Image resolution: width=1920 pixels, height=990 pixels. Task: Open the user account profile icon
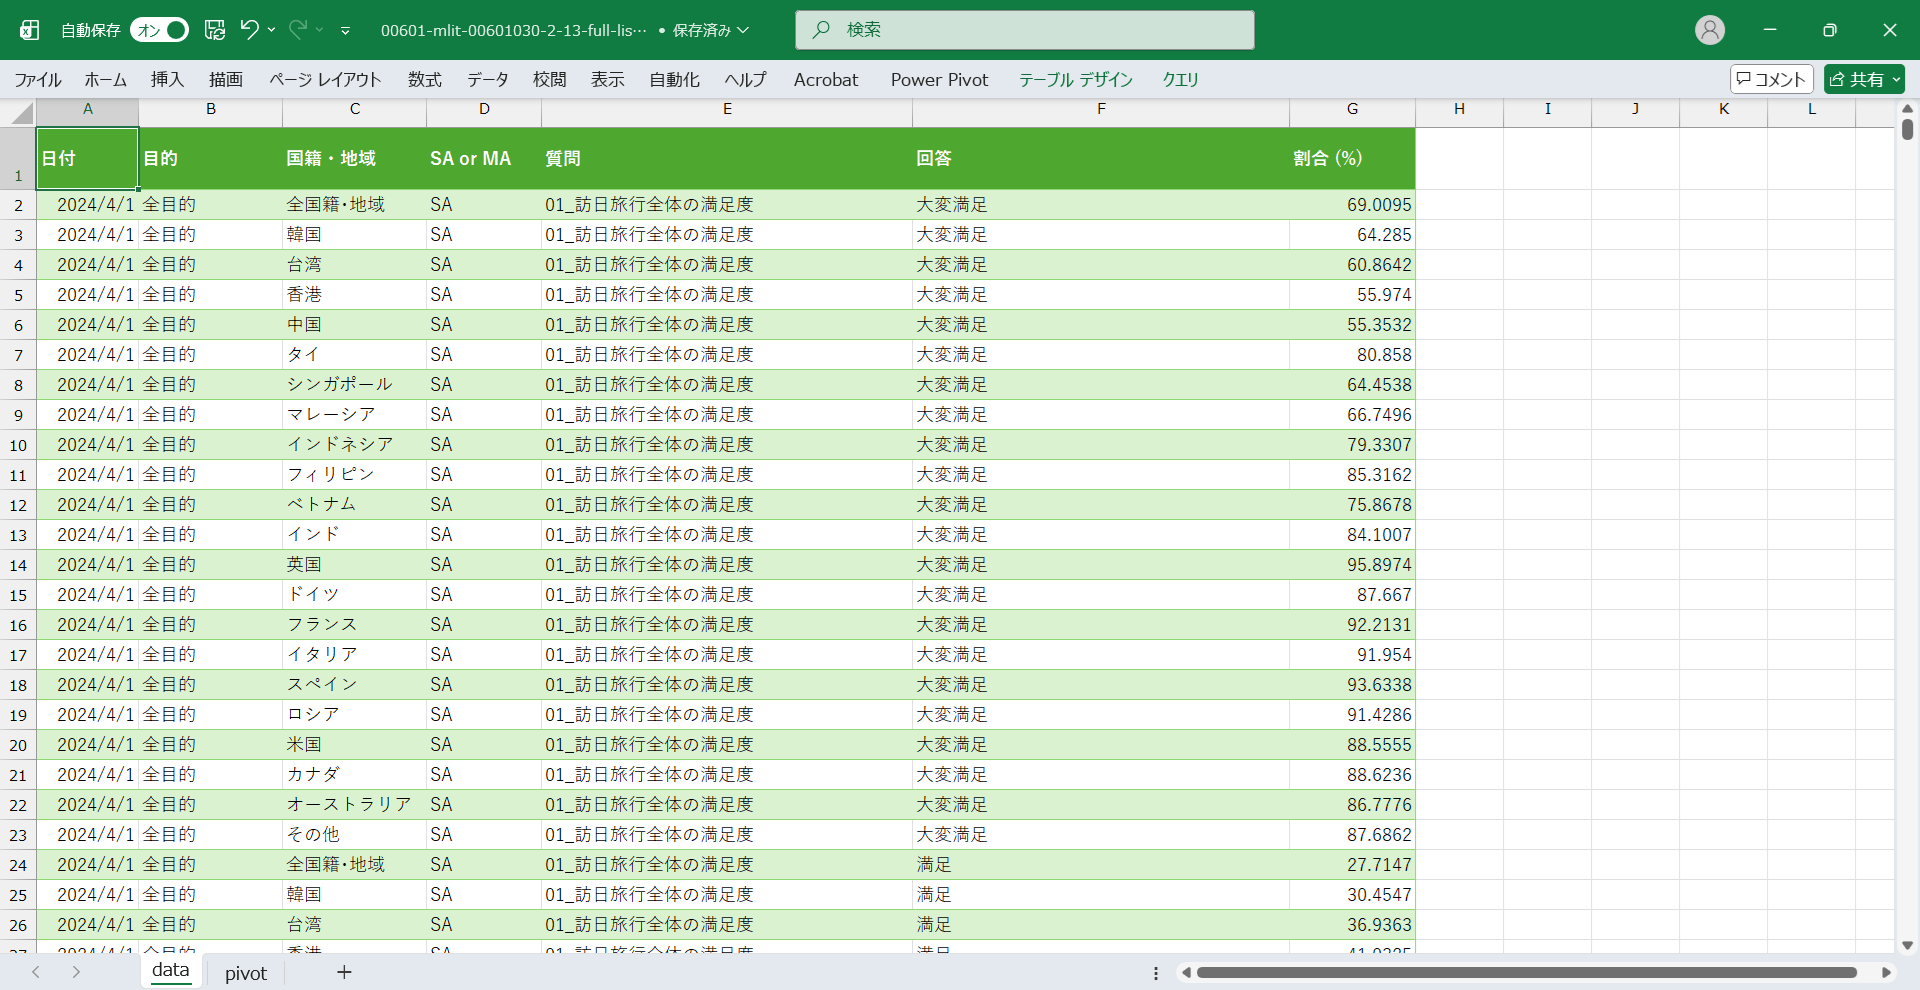click(1709, 30)
